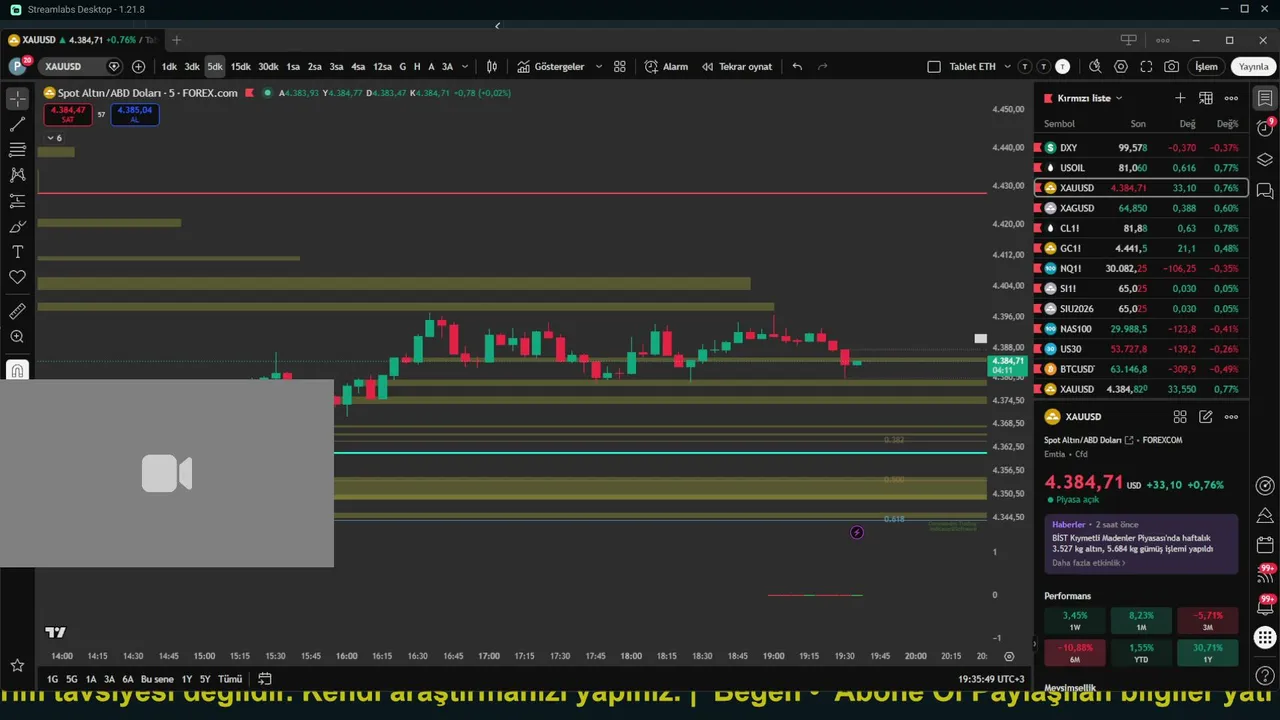Open the heart icons tool
This screenshot has width=1280, height=720.
click(17, 277)
